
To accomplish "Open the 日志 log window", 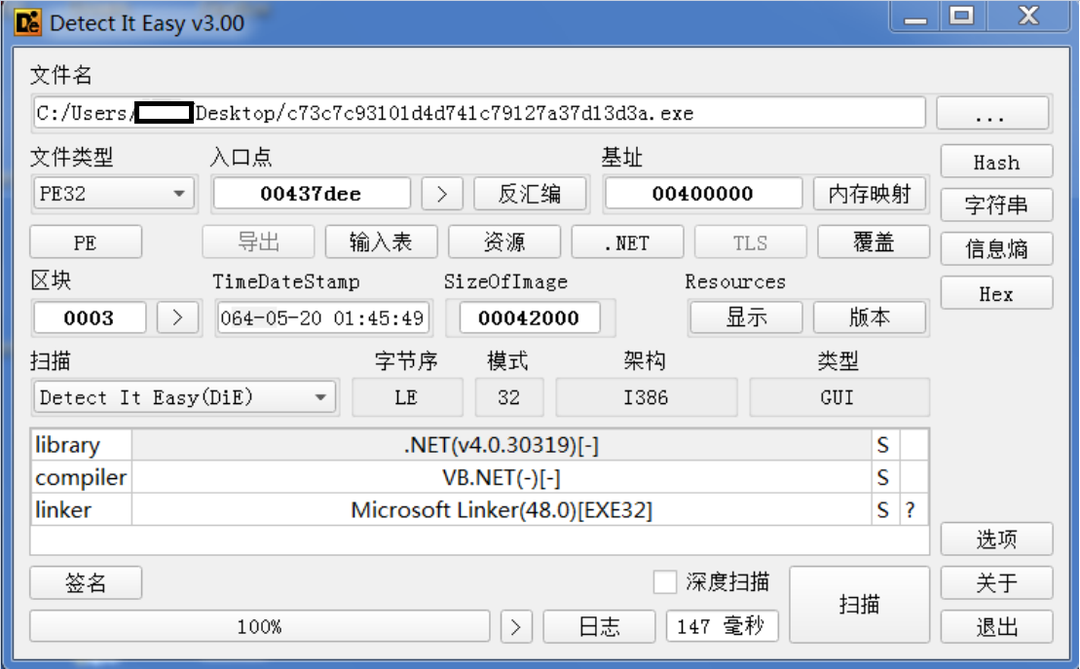I will pos(599,626).
